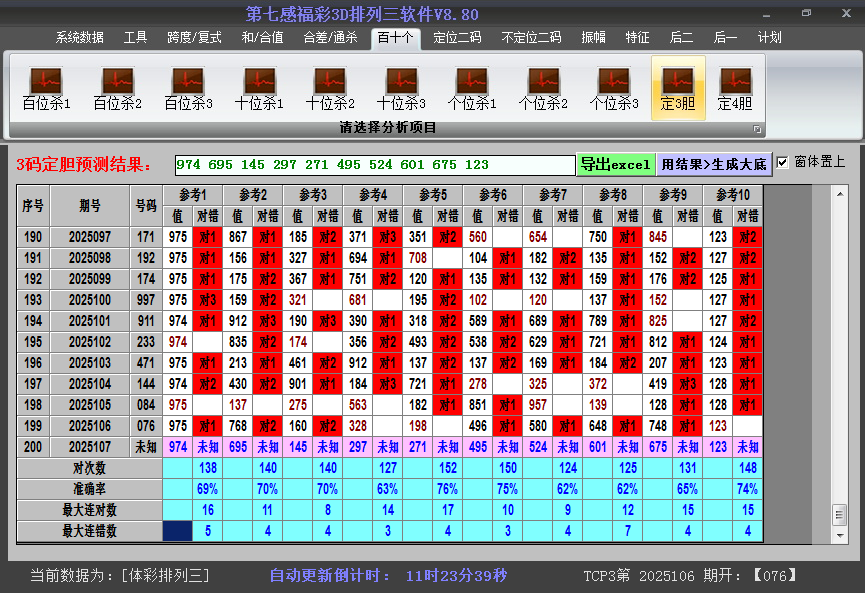Image resolution: width=865 pixels, height=593 pixels.
Task: Switch to the 振幅 tab
Action: (594, 38)
